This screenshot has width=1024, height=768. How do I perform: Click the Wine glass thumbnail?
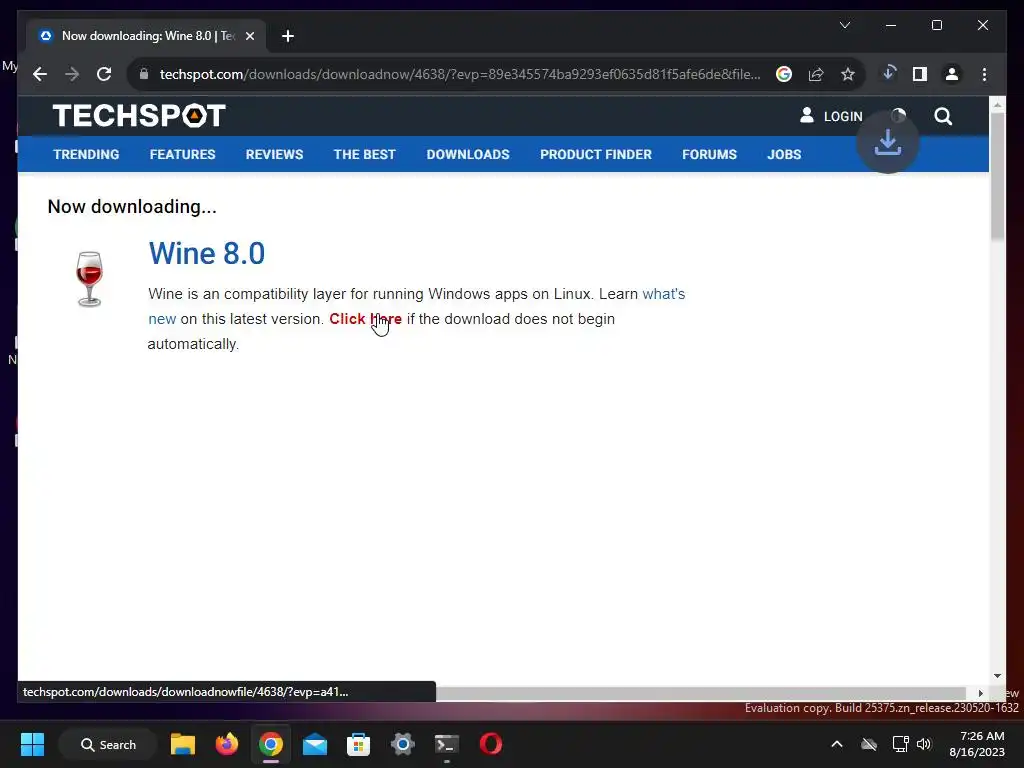point(89,279)
